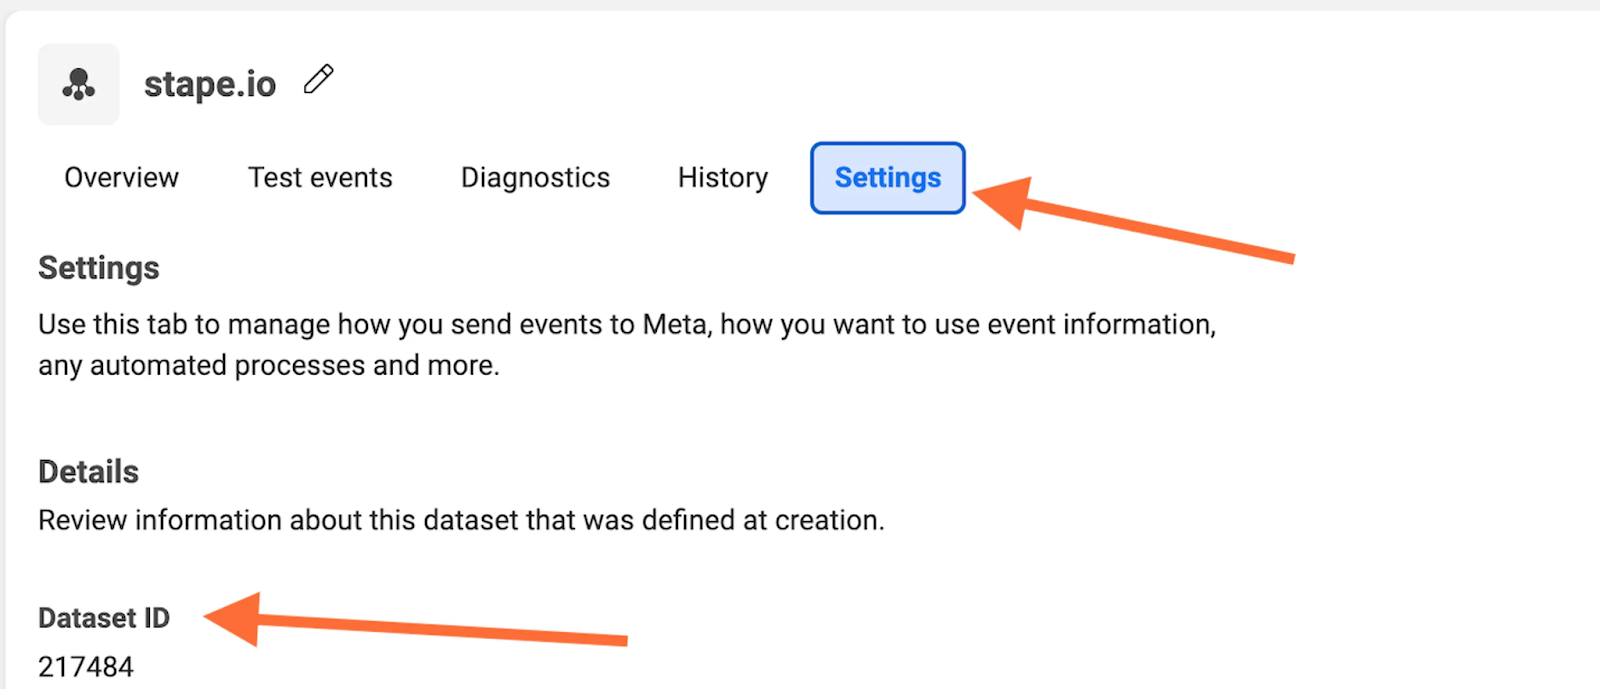Click the 'any automated processes and more' line
Viewport: 1600px width, 689px height.
point(268,366)
